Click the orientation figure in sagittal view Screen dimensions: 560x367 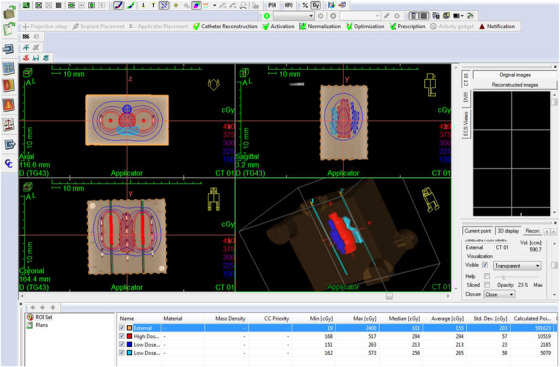430,85
